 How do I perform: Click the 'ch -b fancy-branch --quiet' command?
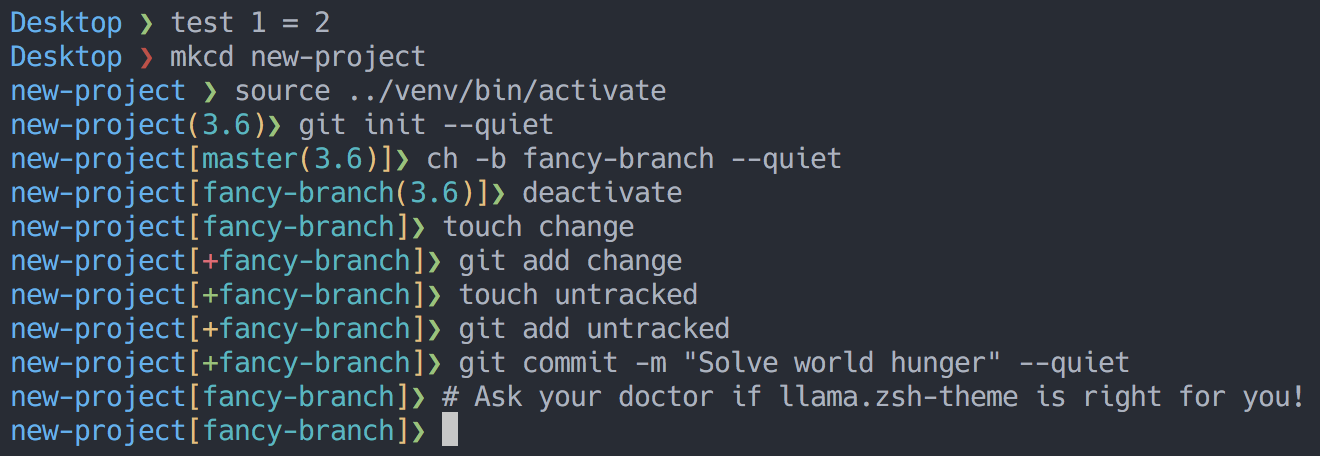pyautogui.click(x=634, y=159)
